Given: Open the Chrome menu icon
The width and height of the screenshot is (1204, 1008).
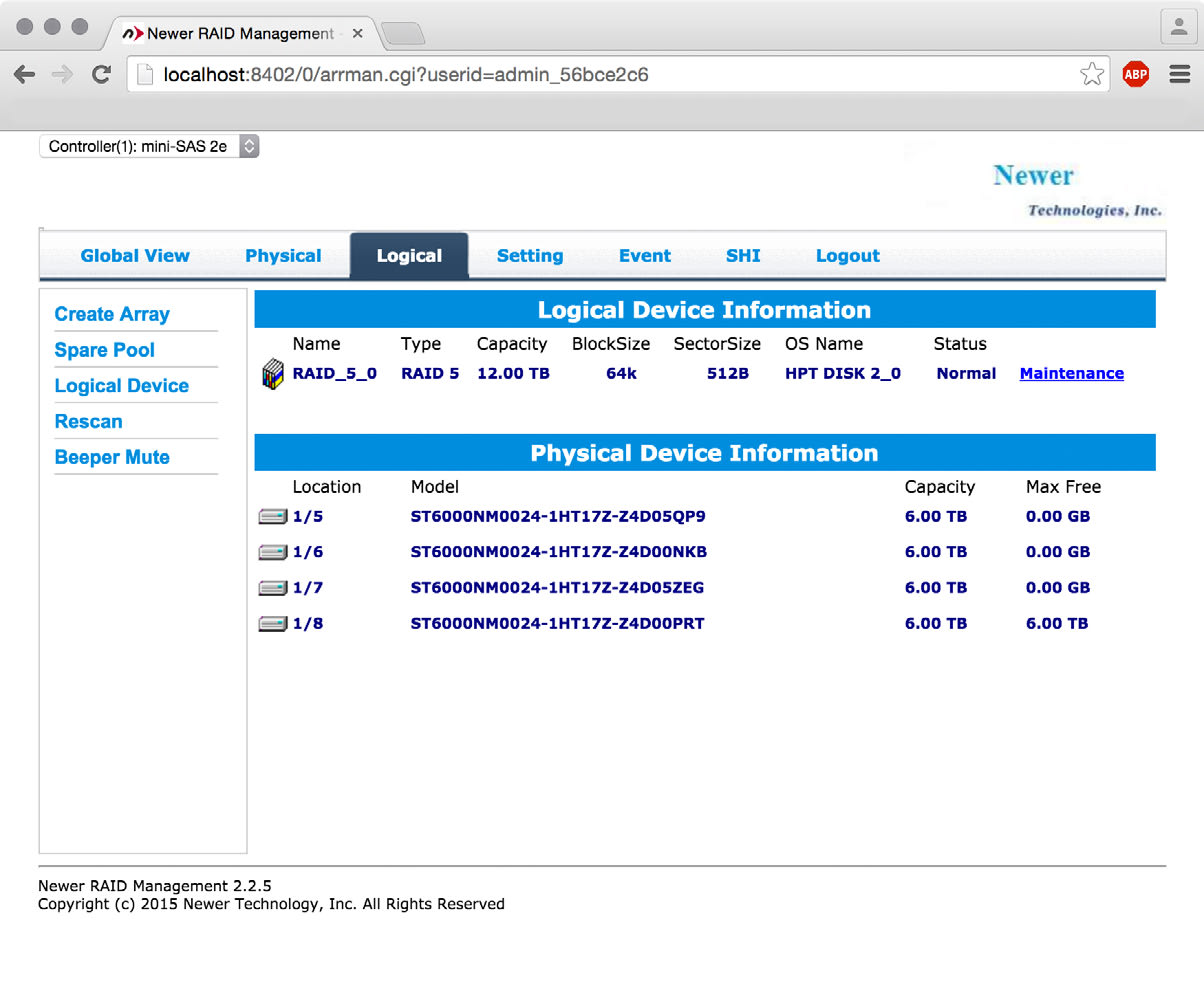Looking at the screenshot, I should 1179,73.
